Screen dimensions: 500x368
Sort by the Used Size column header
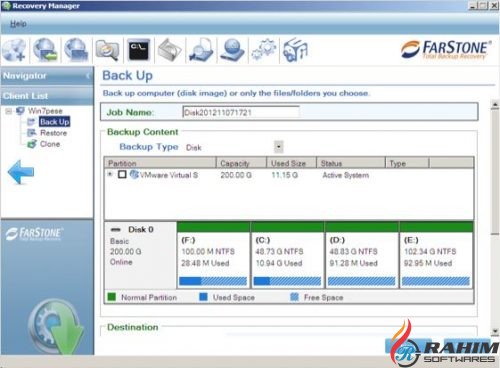291,163
